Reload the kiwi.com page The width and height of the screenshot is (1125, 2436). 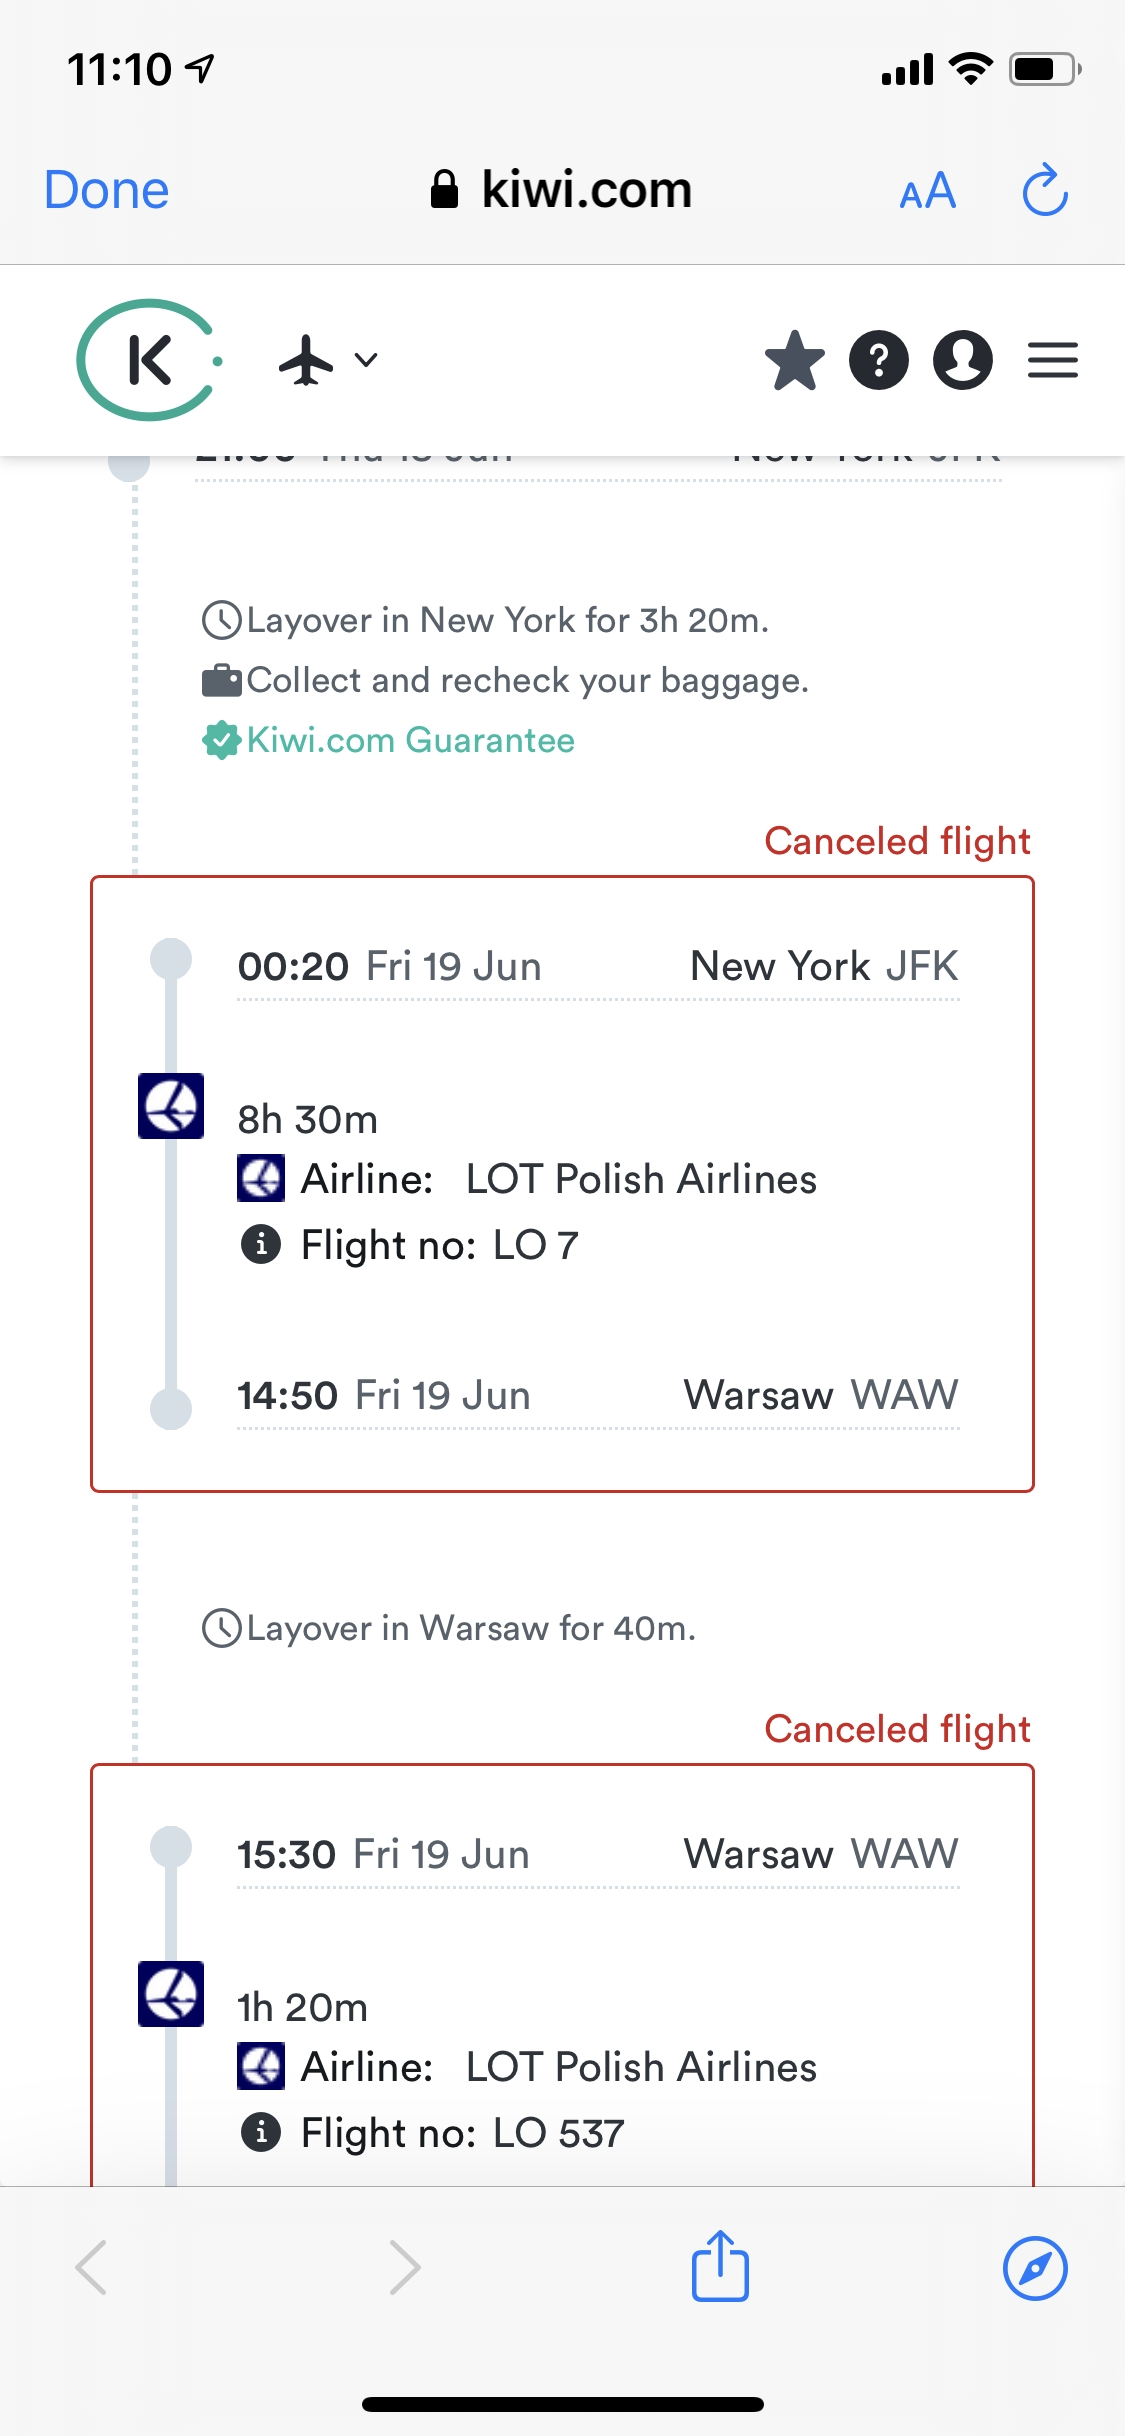(x=1045, y=190)
